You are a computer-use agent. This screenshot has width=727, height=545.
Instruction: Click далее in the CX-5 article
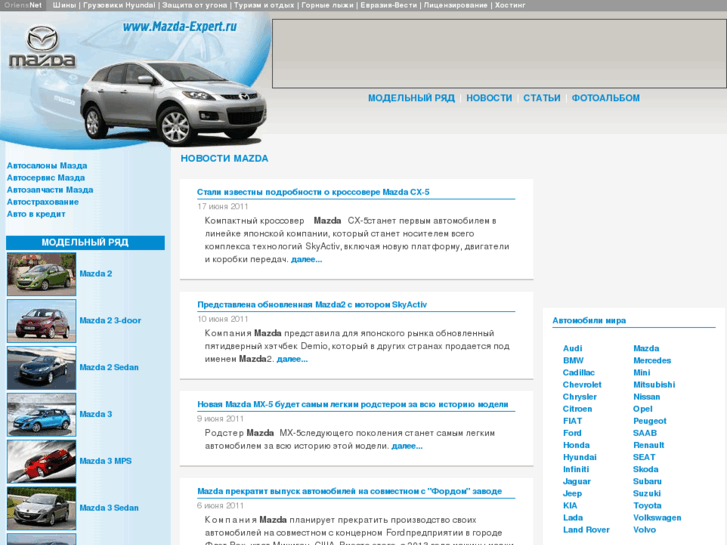coord(306,260)
